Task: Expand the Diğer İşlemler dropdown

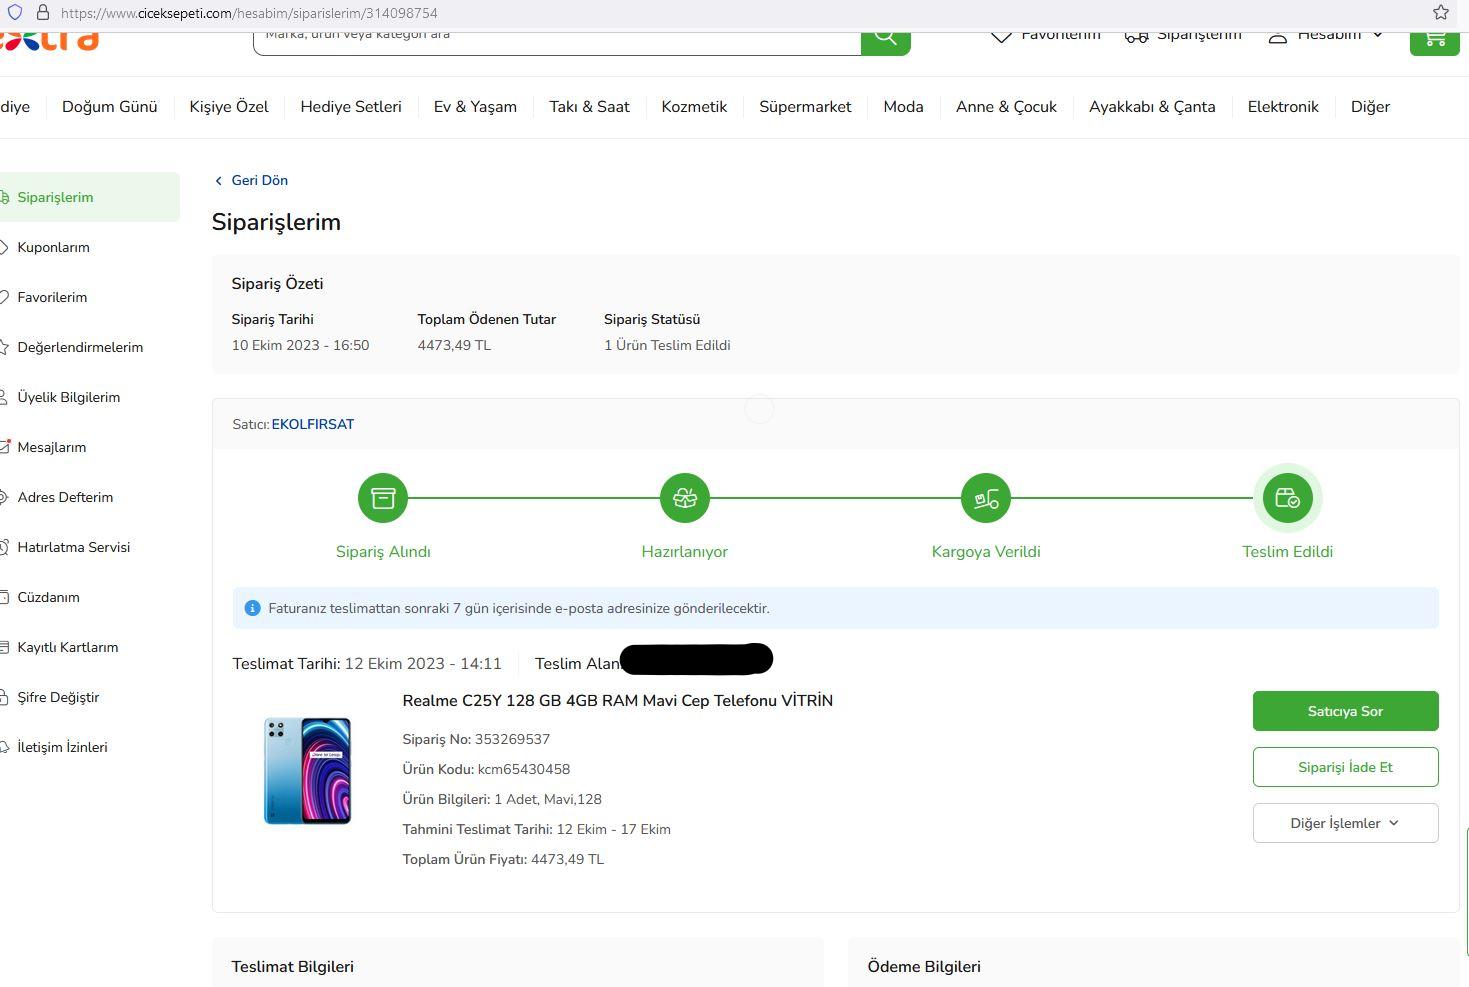Action: pos(1345,823)
